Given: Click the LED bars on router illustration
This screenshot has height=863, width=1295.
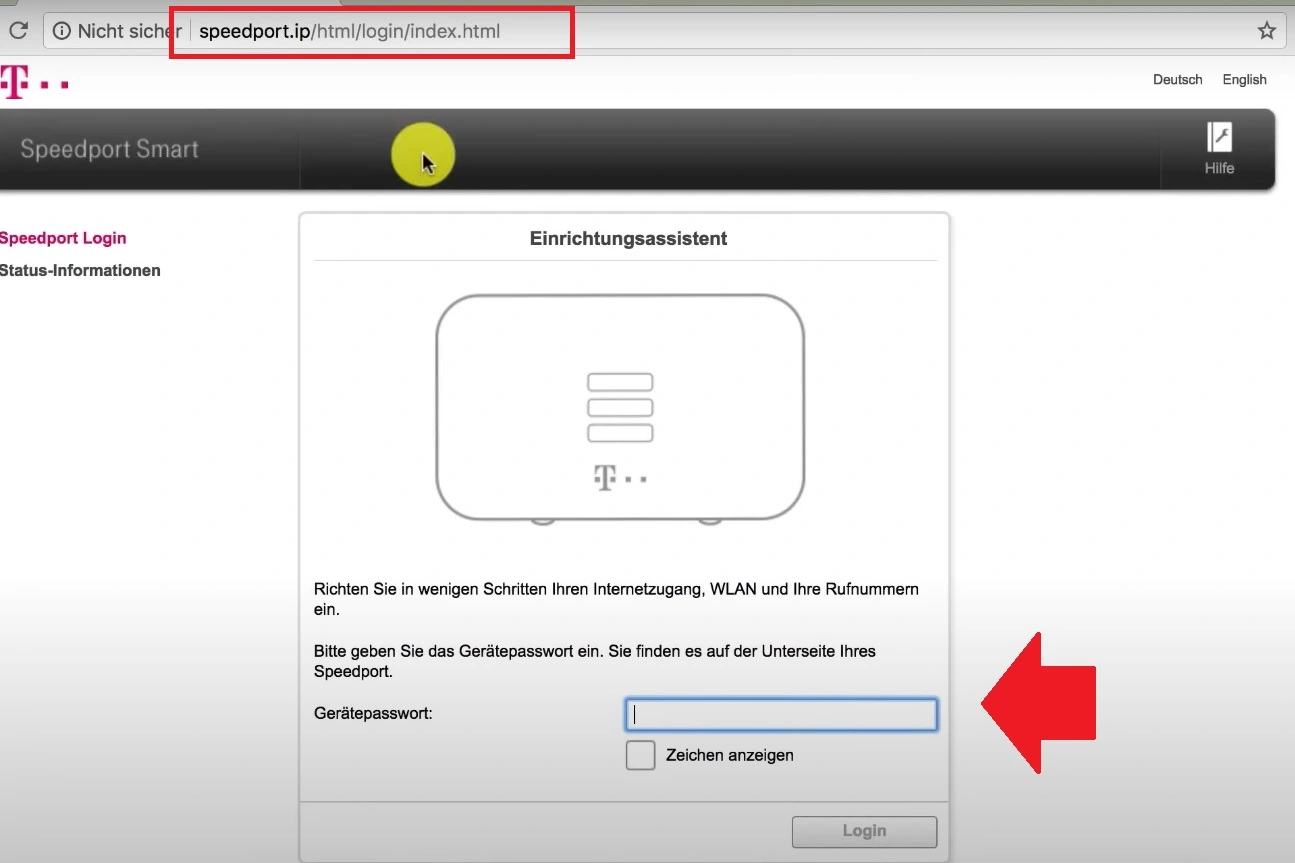Looking at the screenshot, I should [620, 407].
